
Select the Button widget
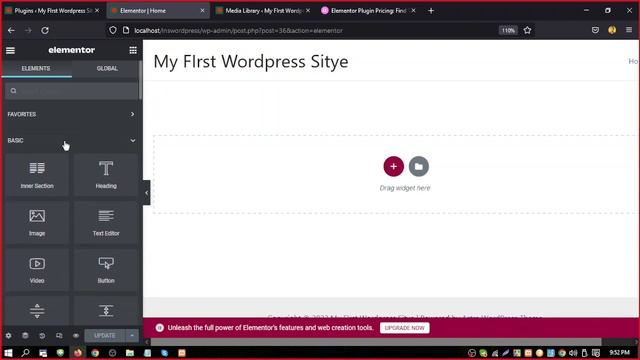tap(106, 270)
